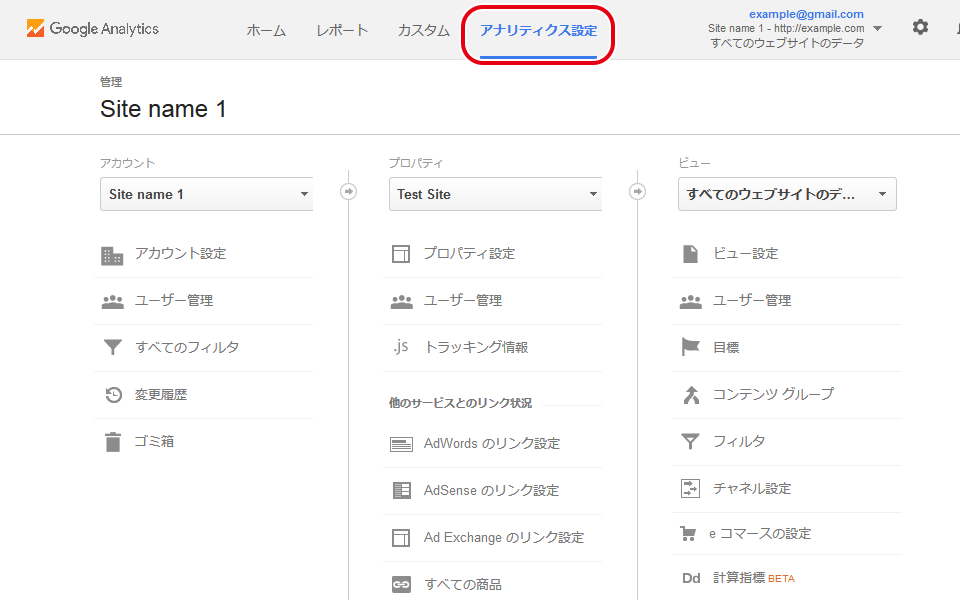
Task: Open 計算指標 BETA link
Action: pos(754,577)
